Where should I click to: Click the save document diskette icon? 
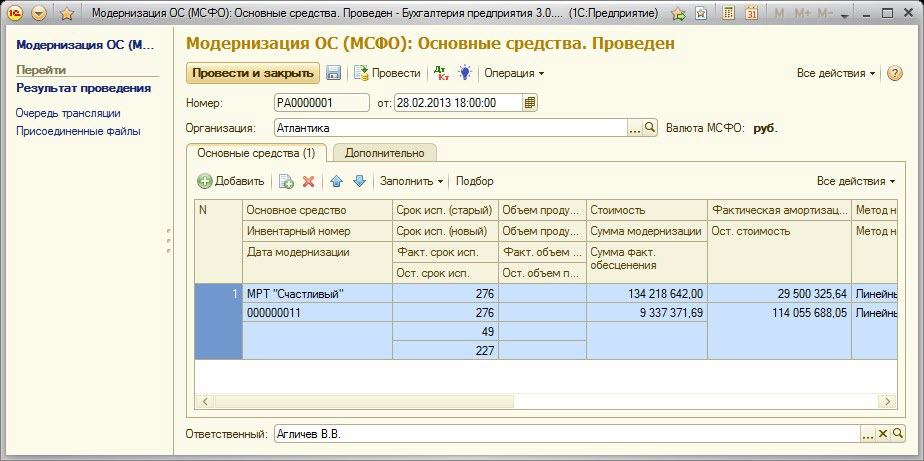[x=334, y=73]
